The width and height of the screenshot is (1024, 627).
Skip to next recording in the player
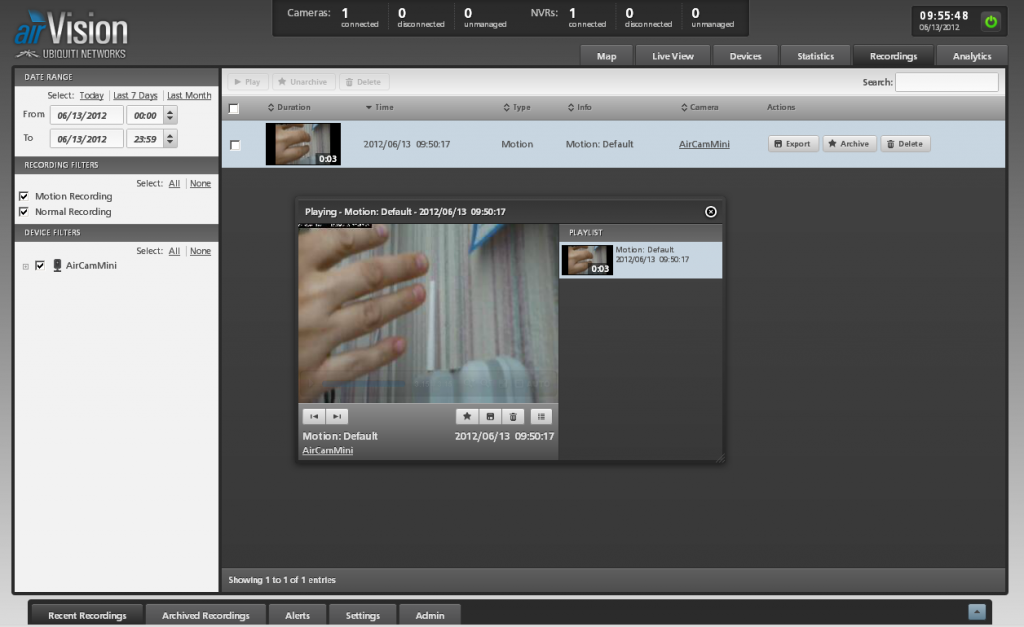coord(336,416)
